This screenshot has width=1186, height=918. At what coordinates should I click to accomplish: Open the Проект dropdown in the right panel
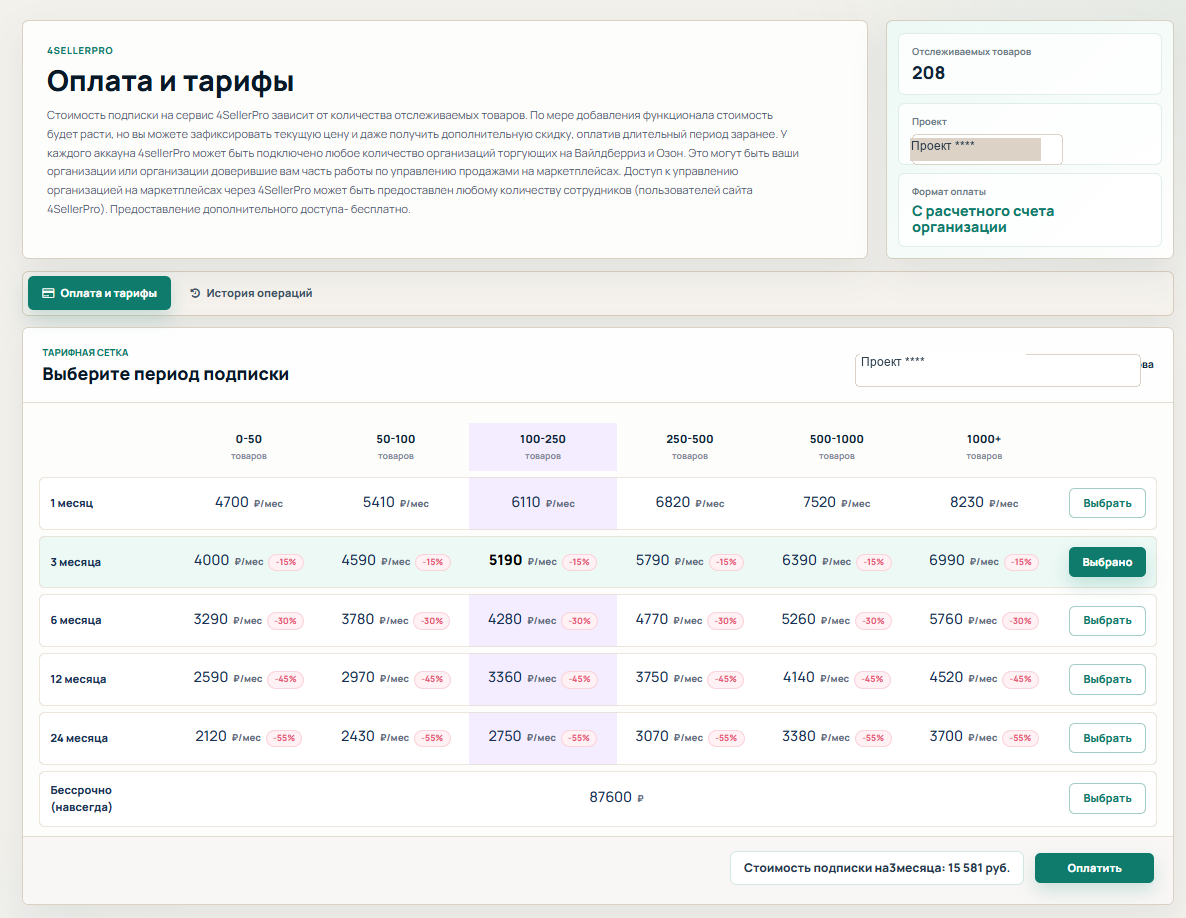click(986, 148)
